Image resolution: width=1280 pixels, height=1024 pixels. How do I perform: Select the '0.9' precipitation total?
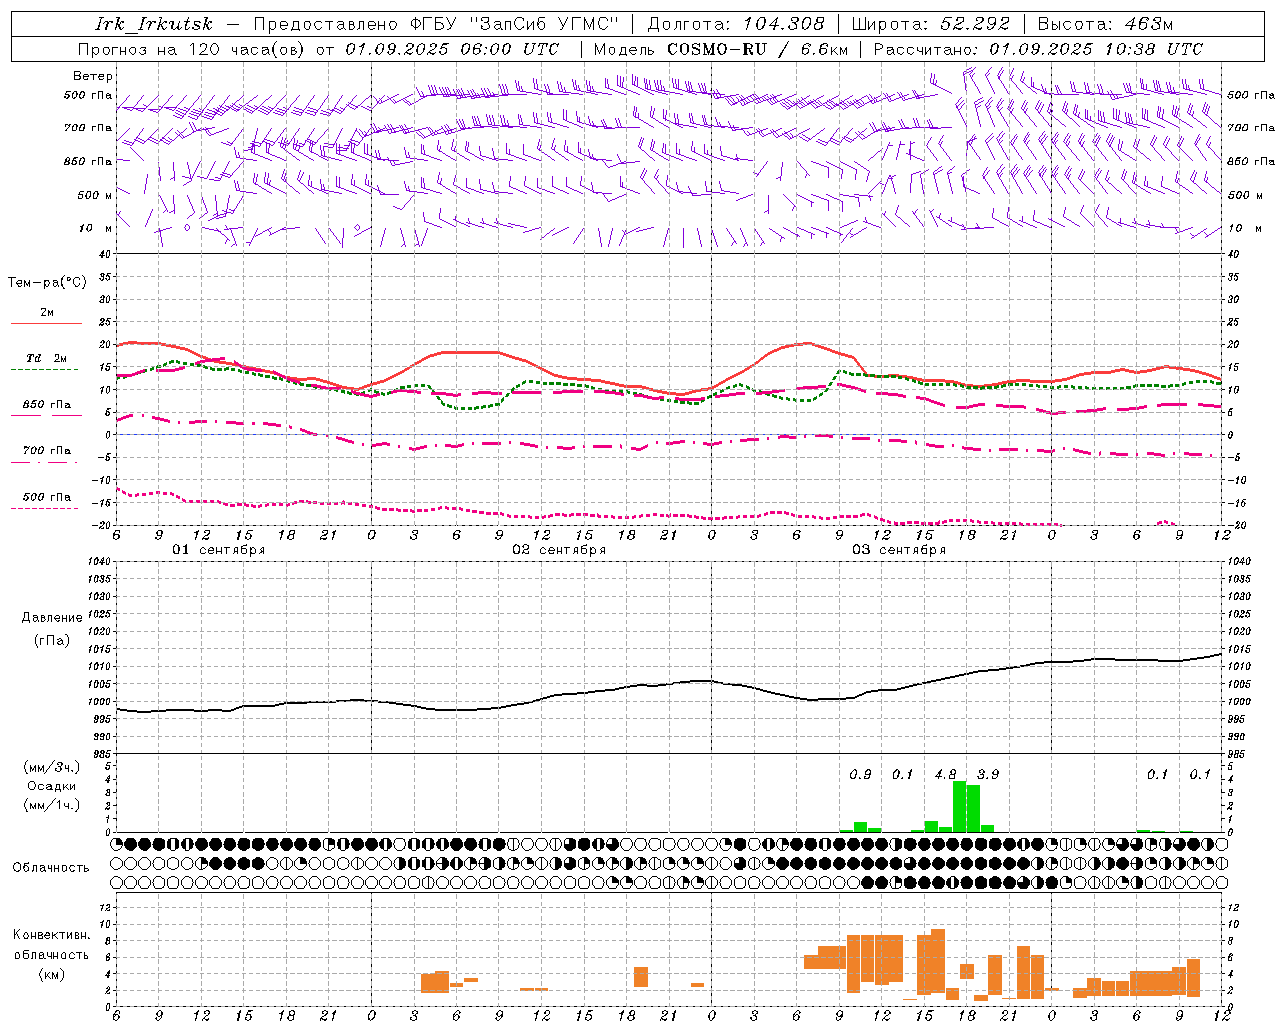pos(860,775)
